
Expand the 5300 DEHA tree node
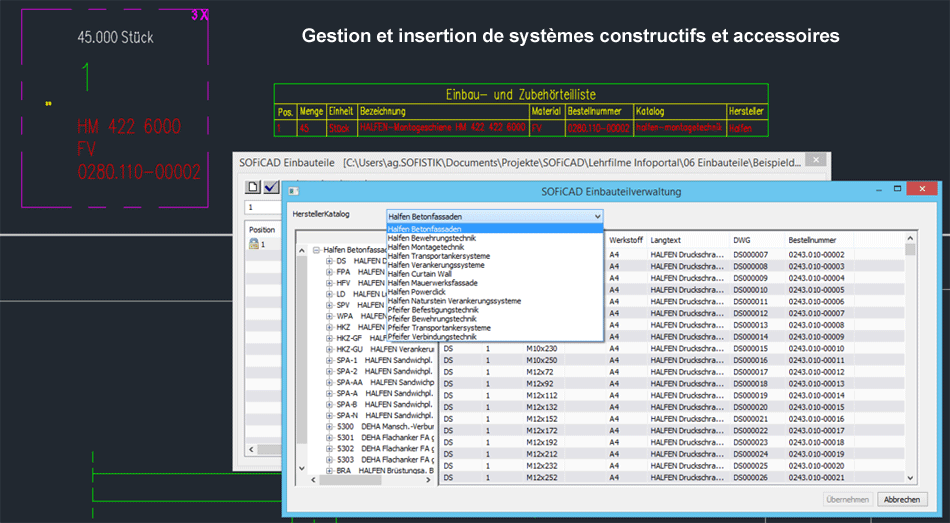tap(330, 426)
